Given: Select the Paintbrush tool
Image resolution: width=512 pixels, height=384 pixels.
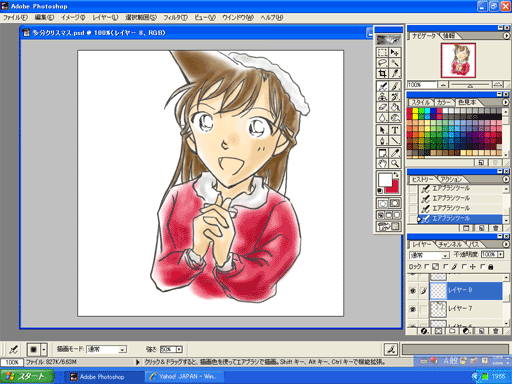Looking at the screenshot, I should (395, 86).
